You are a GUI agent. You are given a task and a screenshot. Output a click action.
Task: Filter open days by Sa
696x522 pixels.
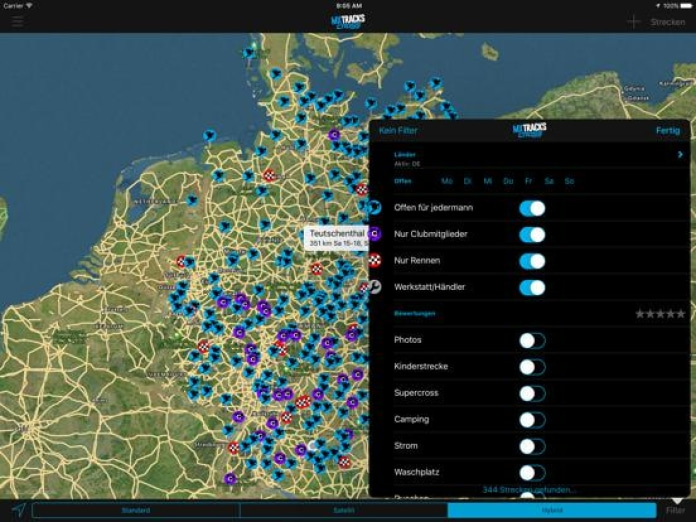549,181
